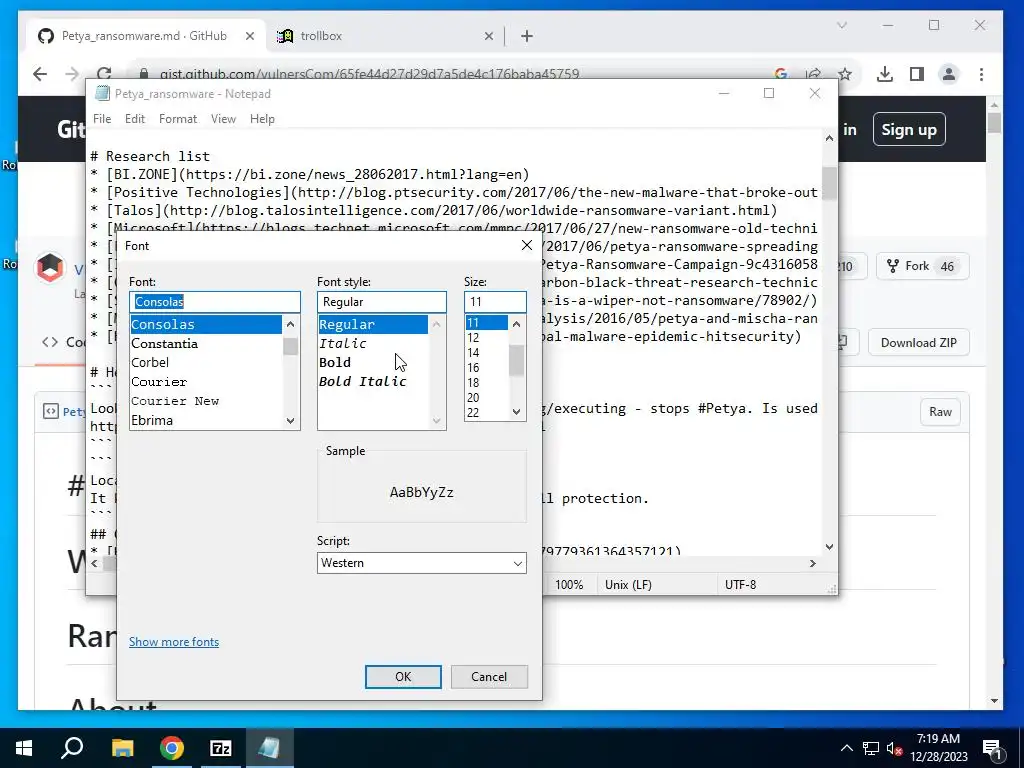The height and width of the screenshot is (768, 1024).
Task: Select Bold Italic font style
Action: [x=373, y=381]
